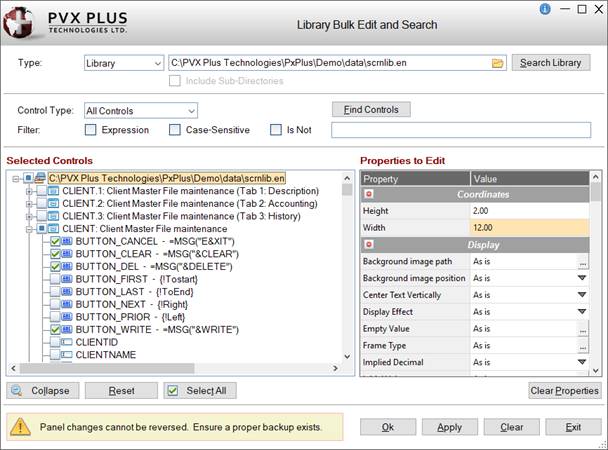Click the blue info icon in title bar

point(545,9)
